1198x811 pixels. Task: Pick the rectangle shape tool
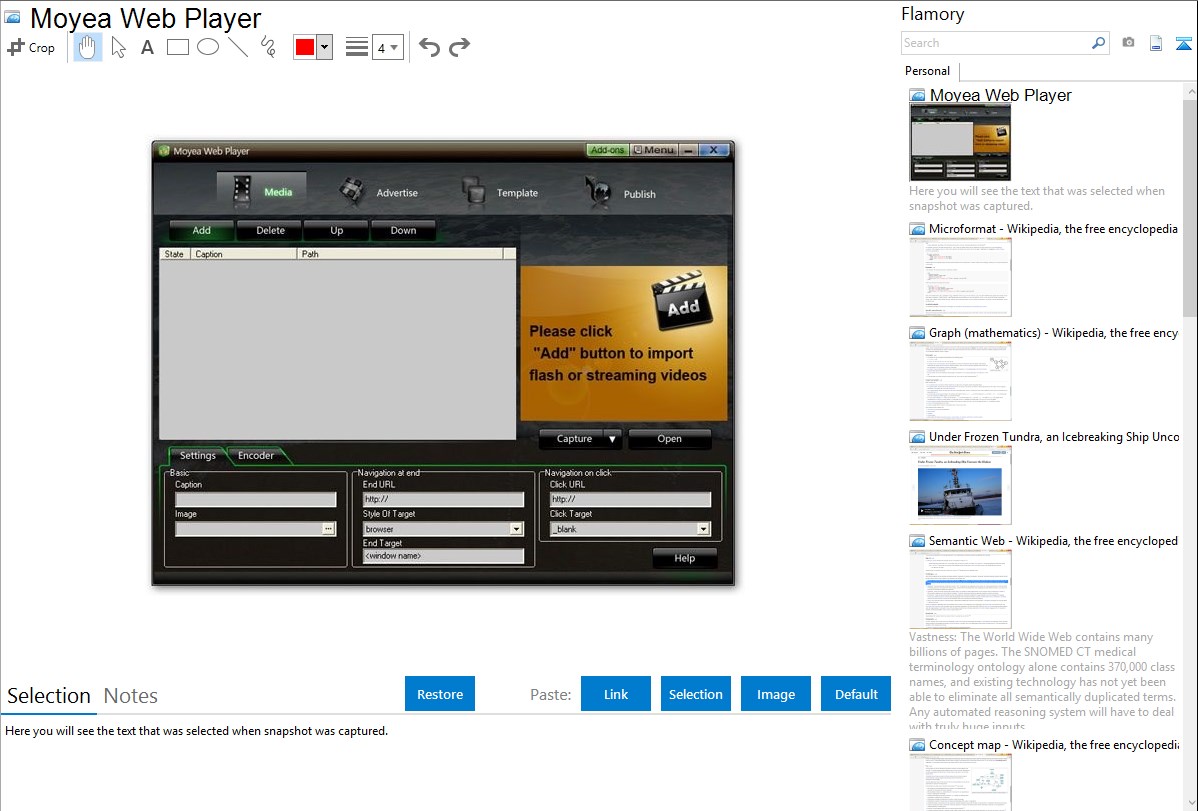(177, 47)
